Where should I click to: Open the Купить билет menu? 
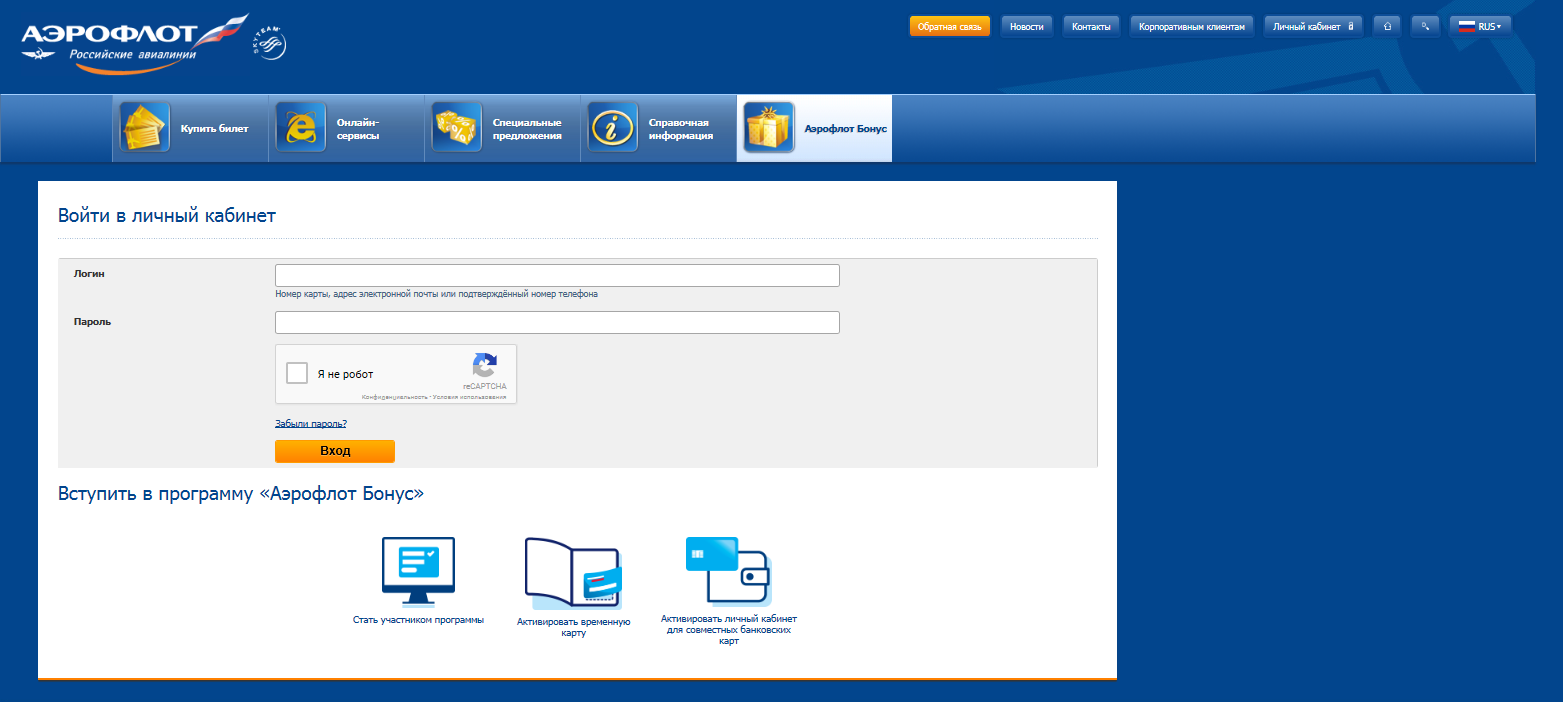pyautogui.click(x=190, y=128)
